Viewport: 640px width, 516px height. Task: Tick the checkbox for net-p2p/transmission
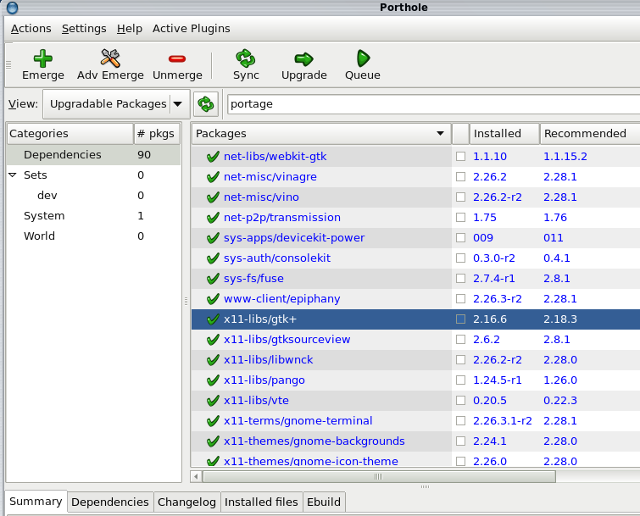point(460,217)
